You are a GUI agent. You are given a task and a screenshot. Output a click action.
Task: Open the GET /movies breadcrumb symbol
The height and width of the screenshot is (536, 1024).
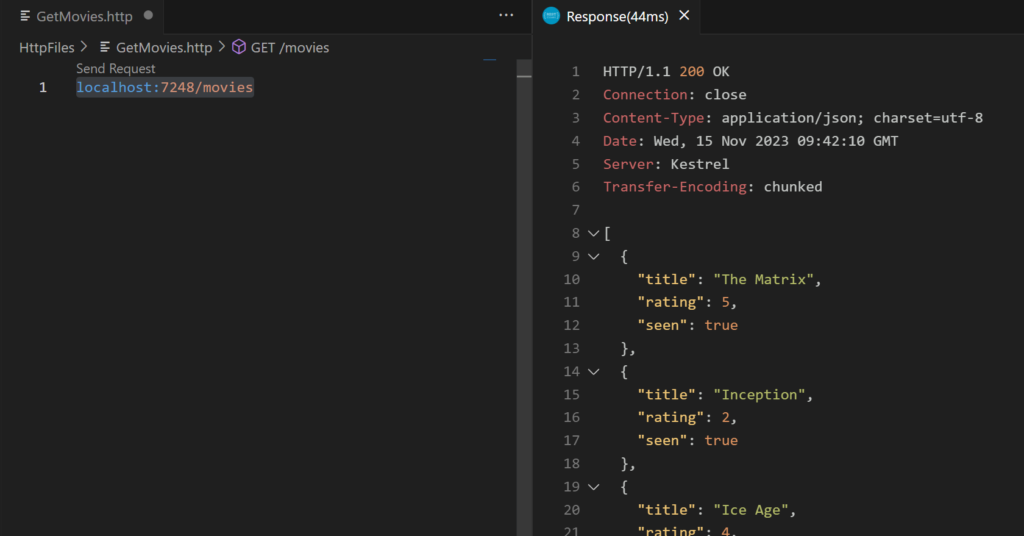pyautogui.click(x=290, y=47)
